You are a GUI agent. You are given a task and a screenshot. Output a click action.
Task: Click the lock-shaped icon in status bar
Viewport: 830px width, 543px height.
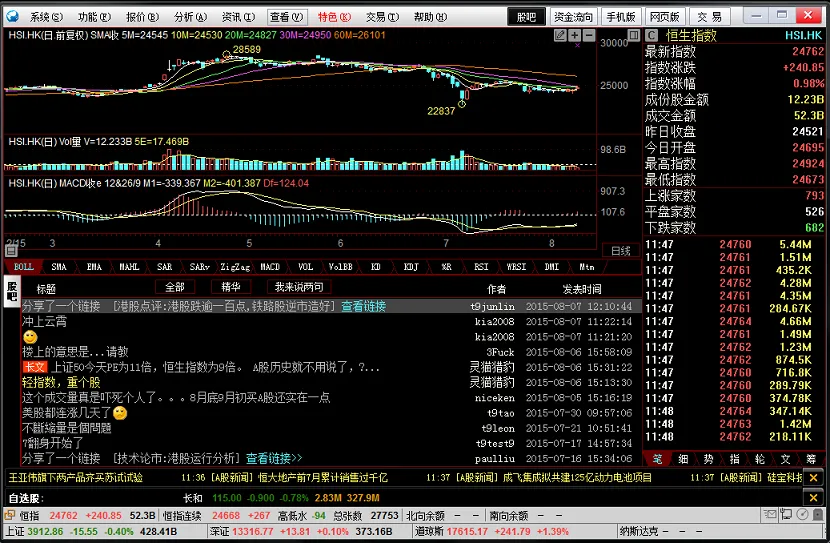click(x=818, y=514)
